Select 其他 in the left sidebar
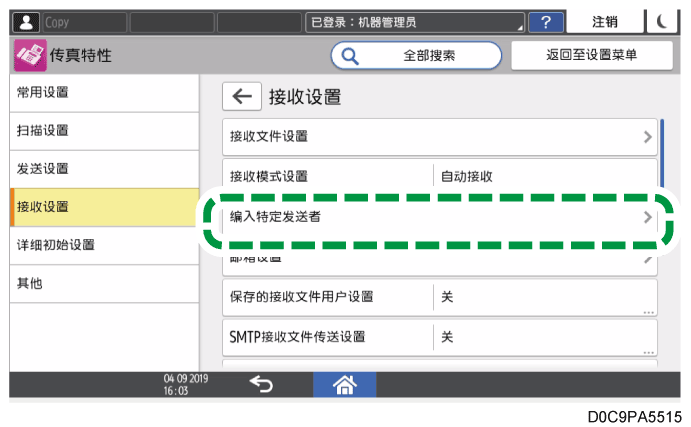The height and width of the screenshot is (427, 691). 100,283
